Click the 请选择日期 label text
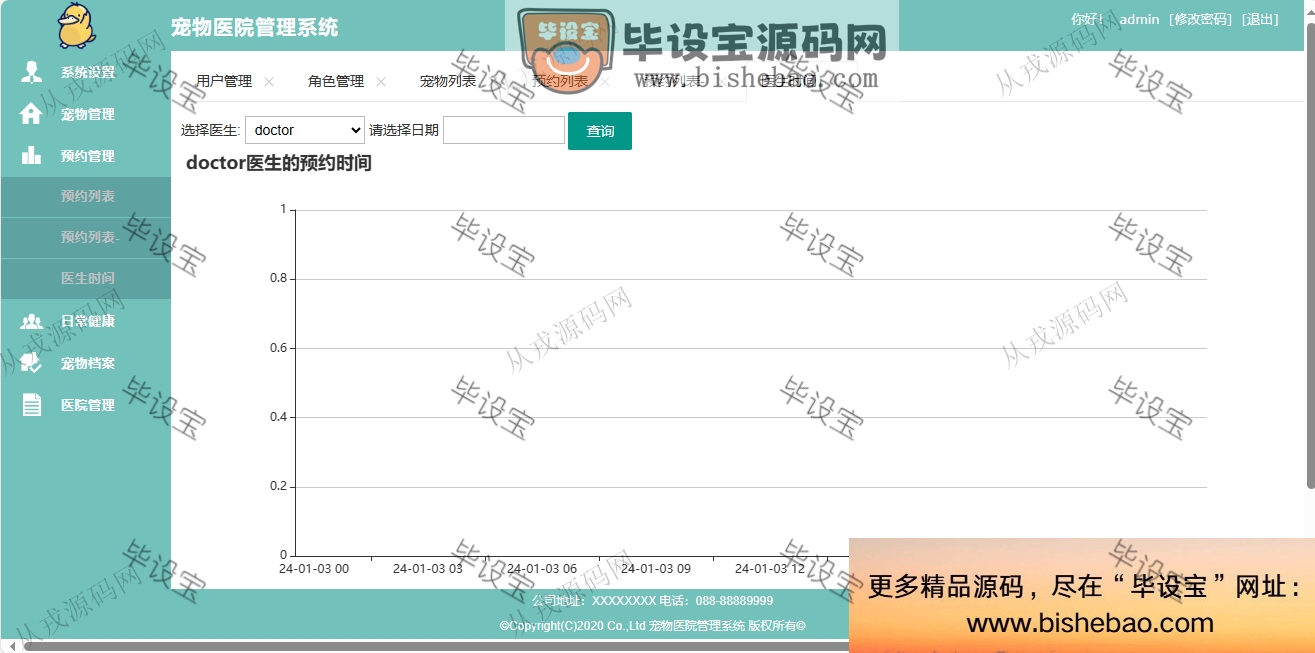The width and height of the screenshot is (1315, 653). pos(404,130)
